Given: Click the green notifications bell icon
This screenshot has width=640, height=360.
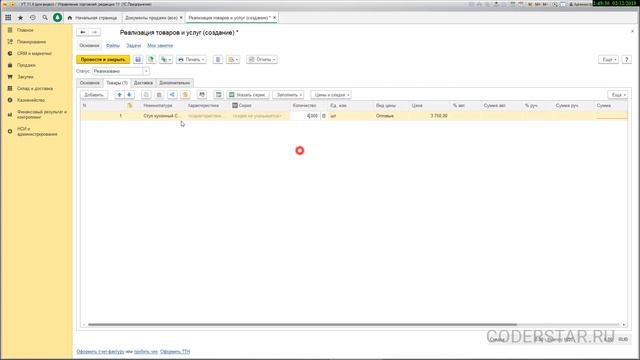Looking at the screenshot, I should (58, 18).
